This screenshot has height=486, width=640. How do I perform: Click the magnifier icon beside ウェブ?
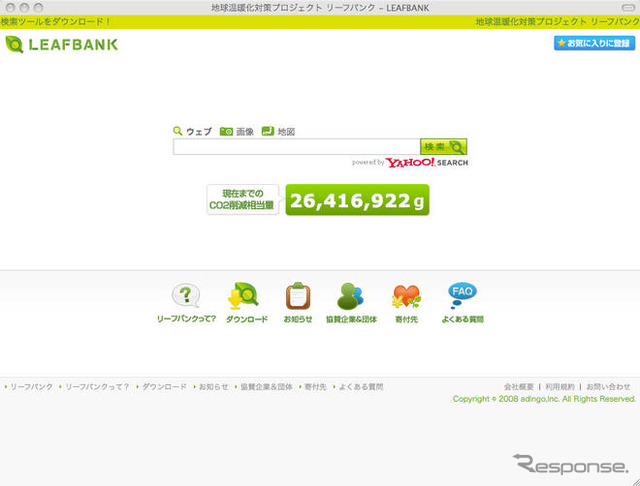click(178, 131)
